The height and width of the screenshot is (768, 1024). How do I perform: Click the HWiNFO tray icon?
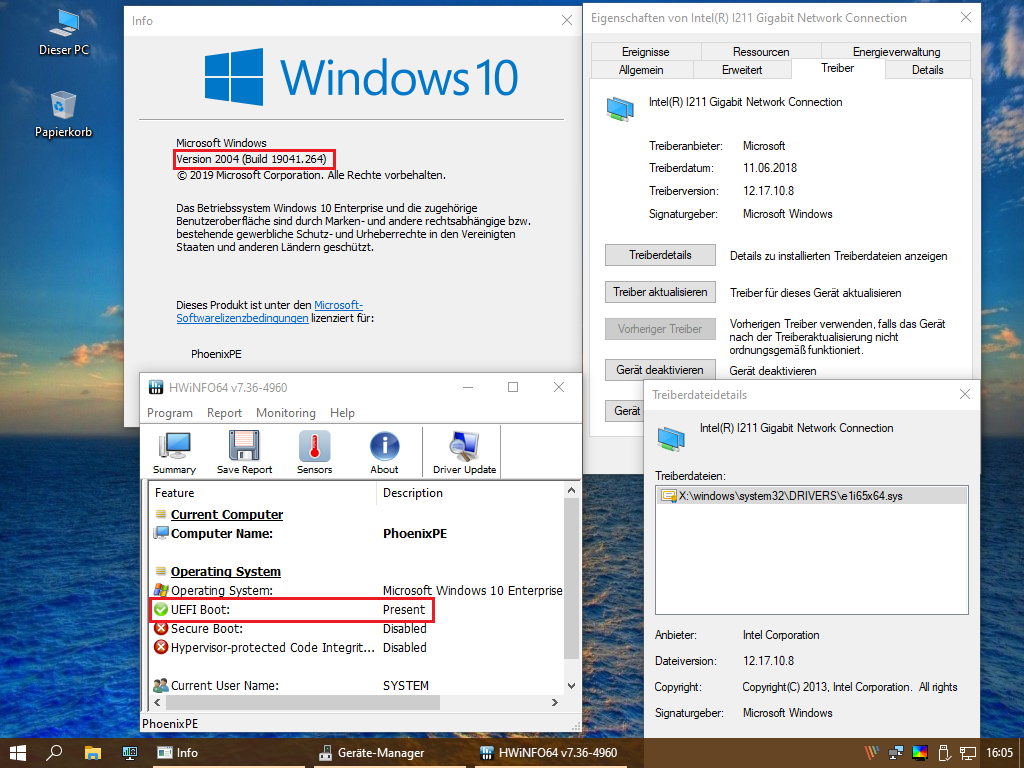[871, 752]
